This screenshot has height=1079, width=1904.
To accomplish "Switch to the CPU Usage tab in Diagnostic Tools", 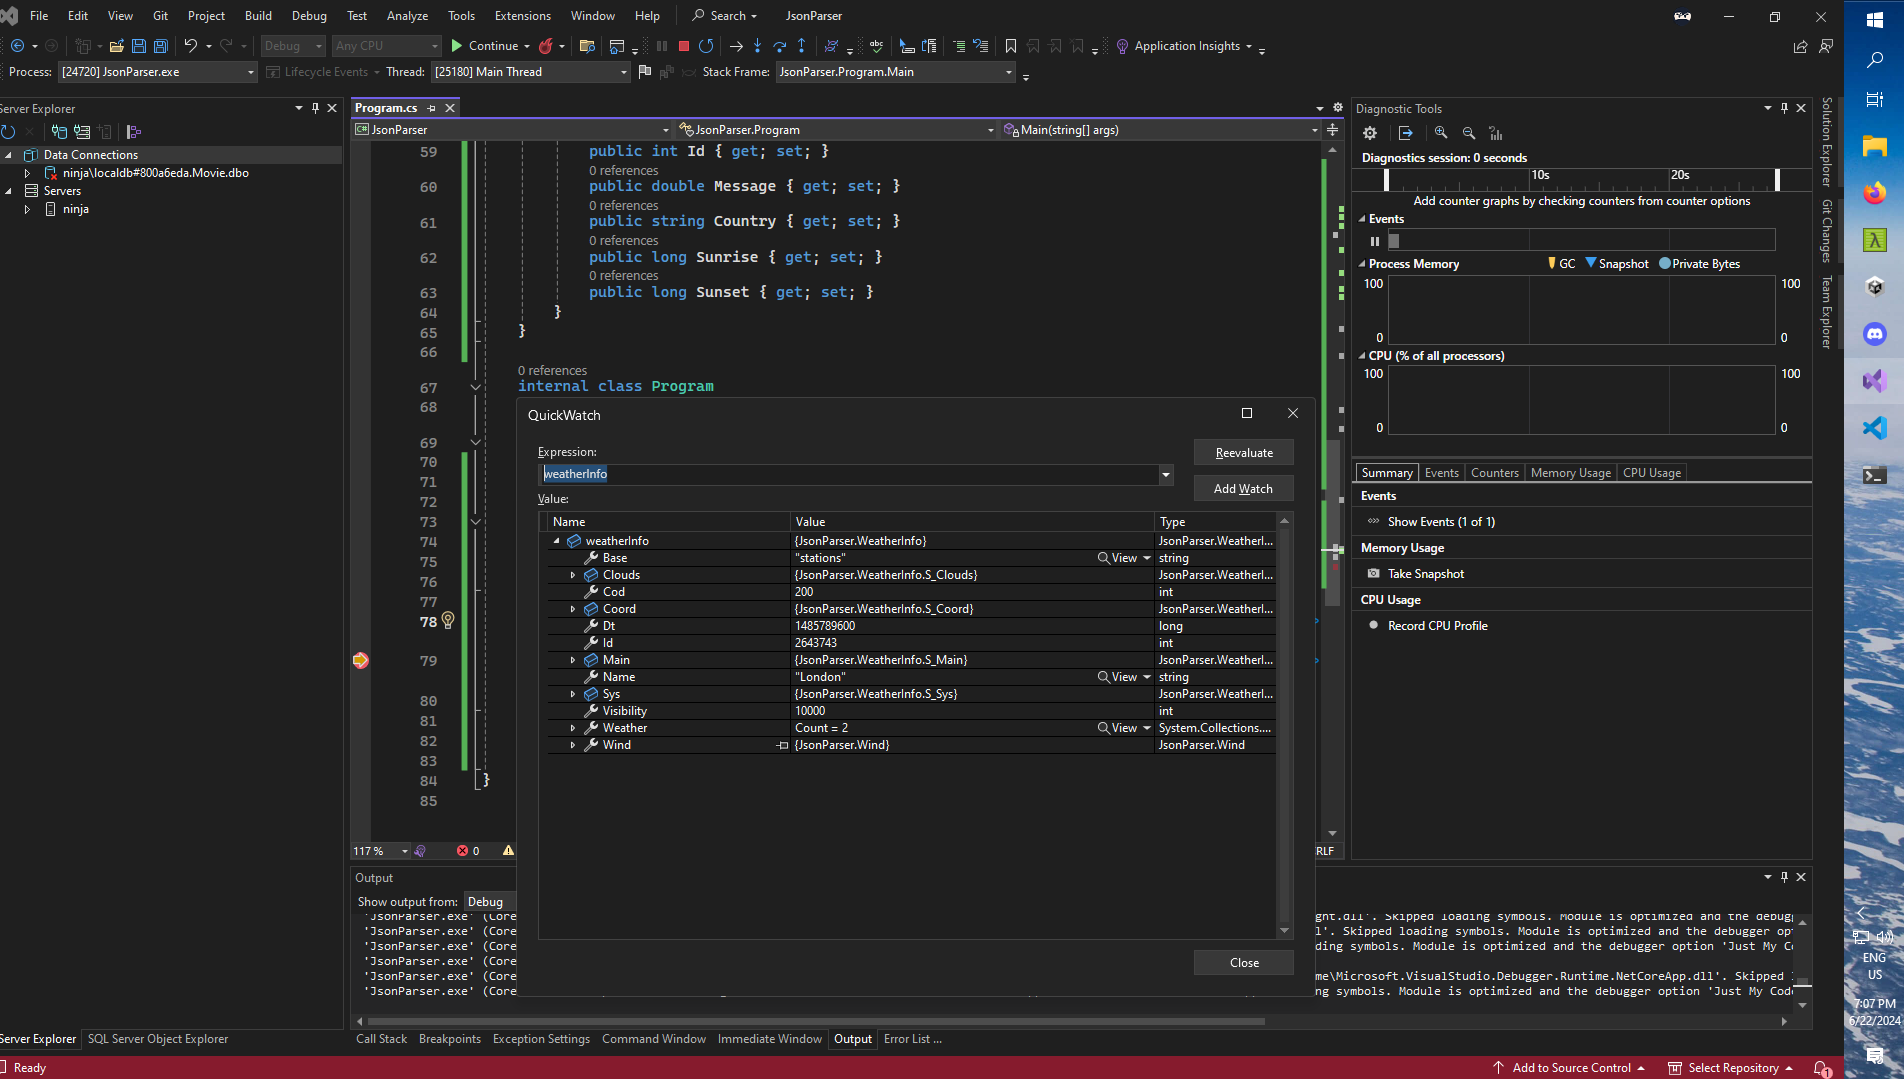I will [x=1651, y=473].
